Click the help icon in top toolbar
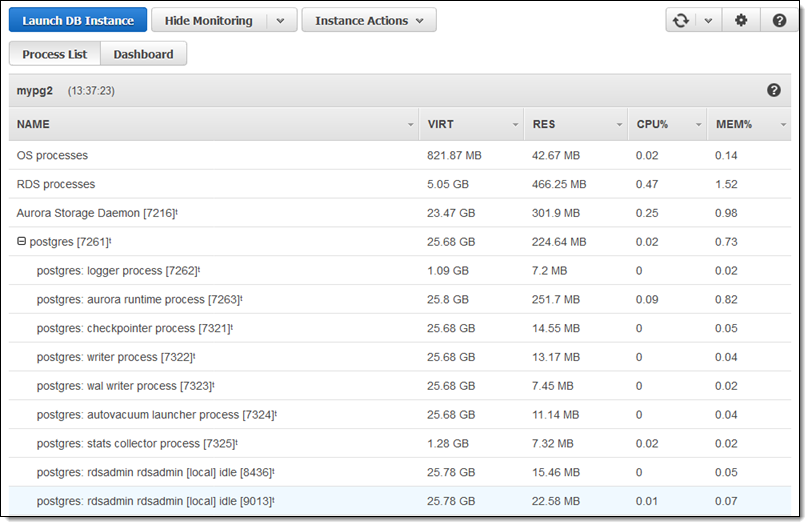Viewport: 810px width, 527px height. point(779,20)
